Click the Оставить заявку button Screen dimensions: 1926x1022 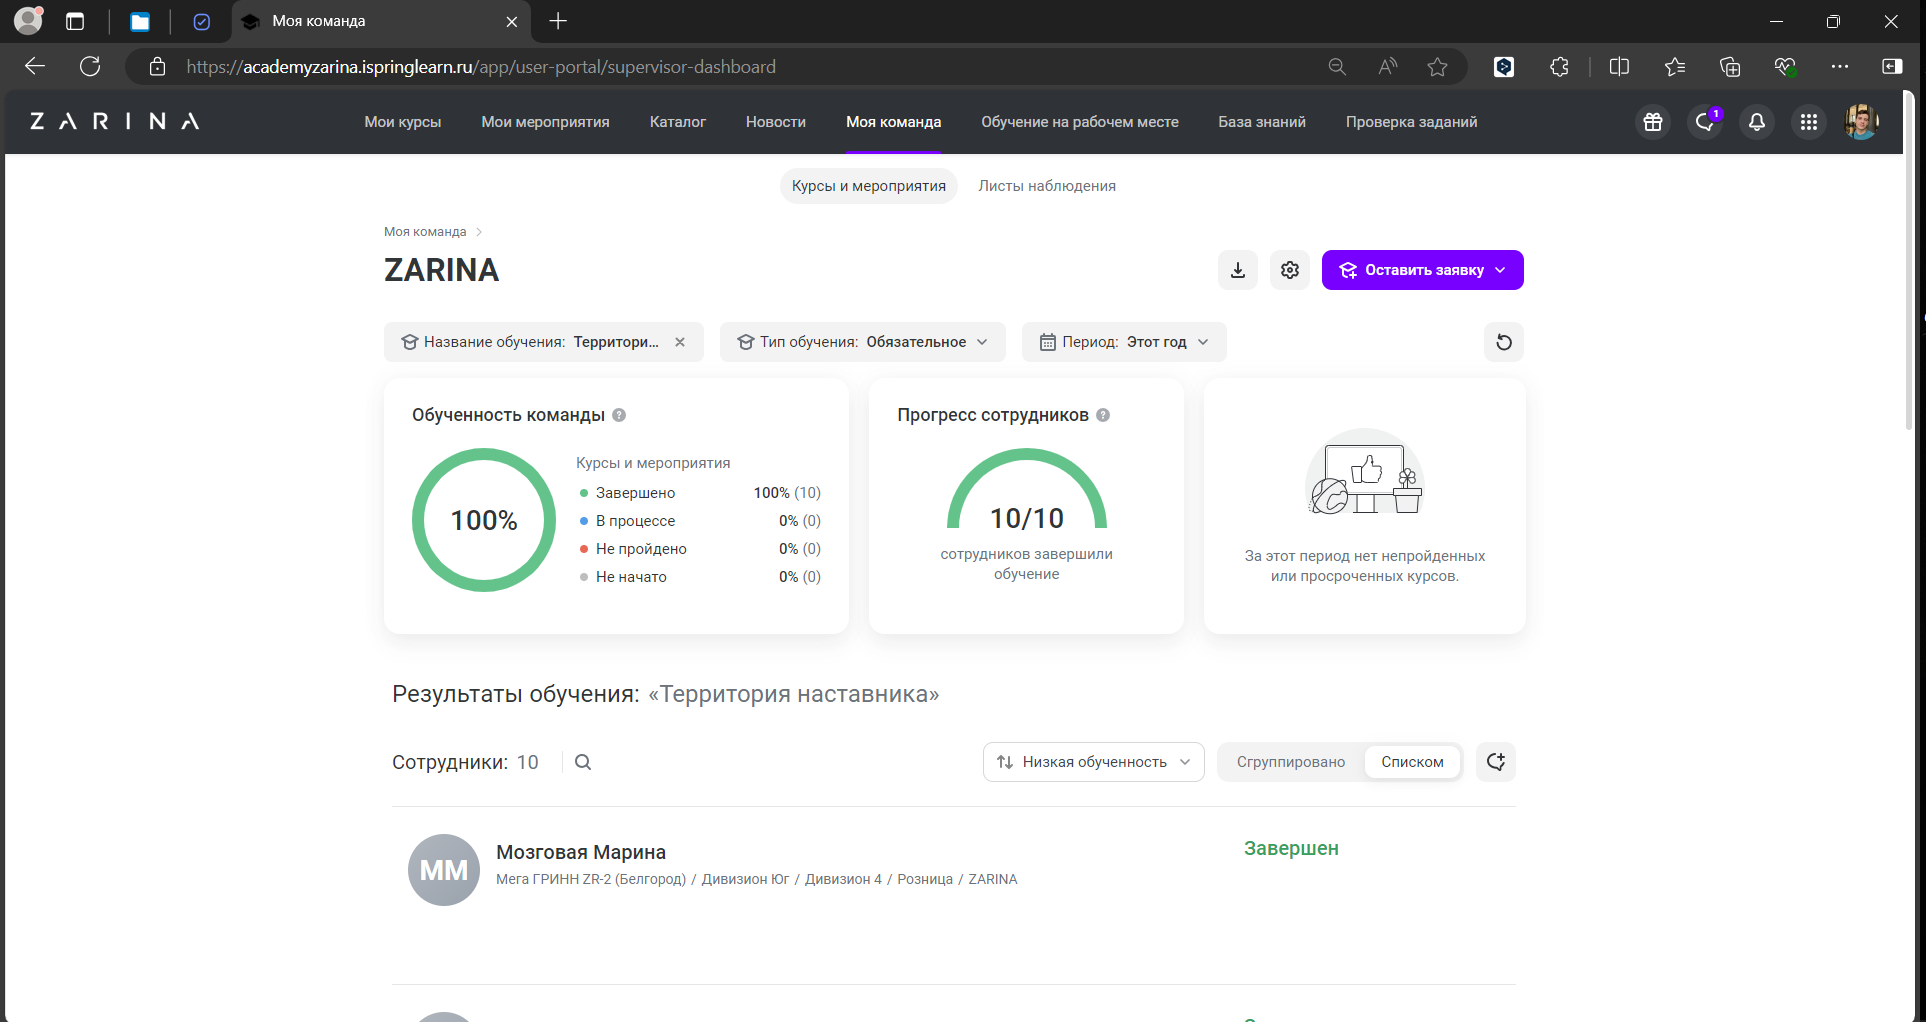1422,269
